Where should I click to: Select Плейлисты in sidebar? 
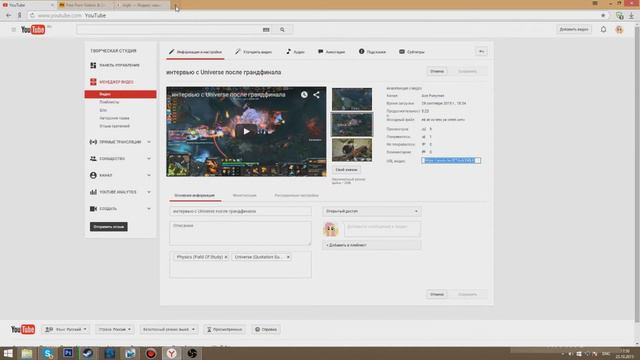click(109, 102)
